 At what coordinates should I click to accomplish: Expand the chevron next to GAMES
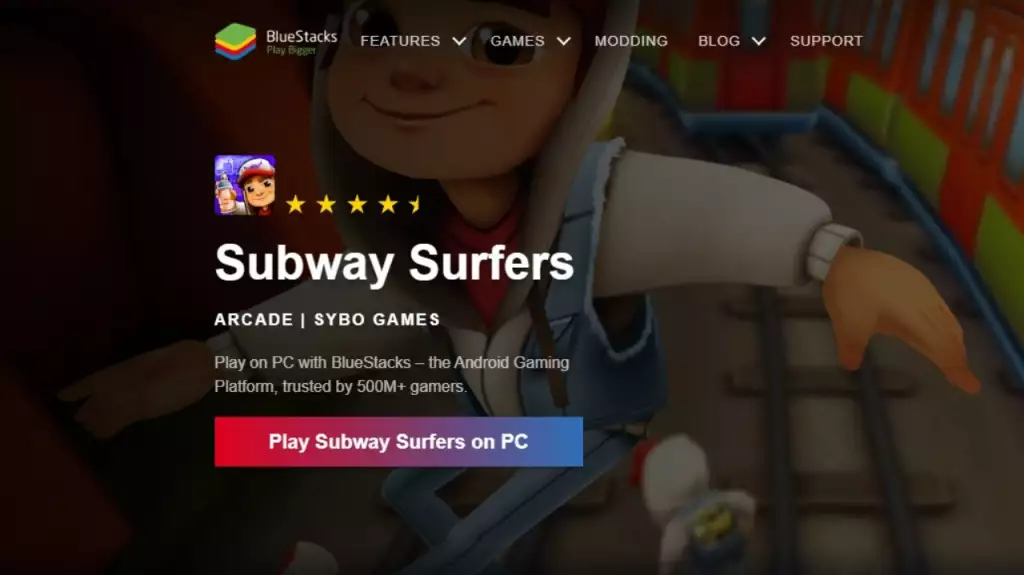[564, 41]
